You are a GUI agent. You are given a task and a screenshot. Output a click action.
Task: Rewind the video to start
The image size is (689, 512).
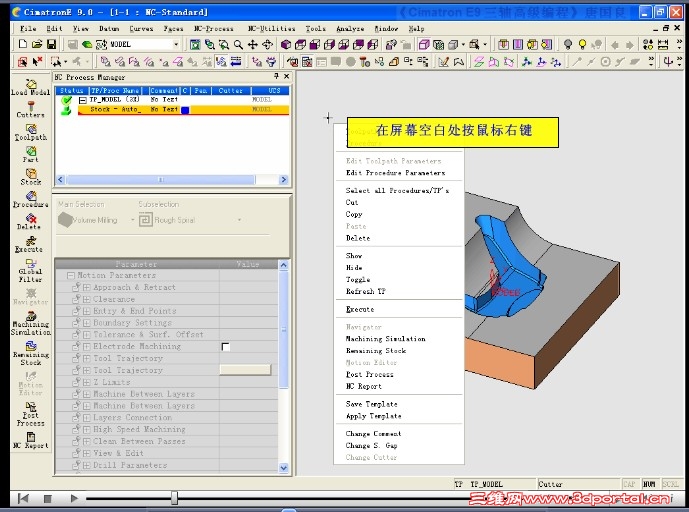point(23,498)
